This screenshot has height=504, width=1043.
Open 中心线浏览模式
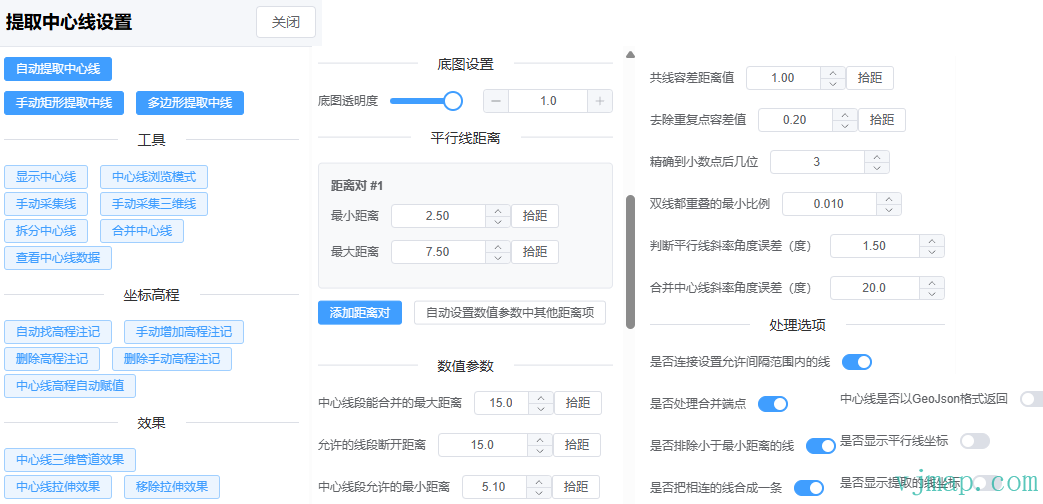click(153, 177)
